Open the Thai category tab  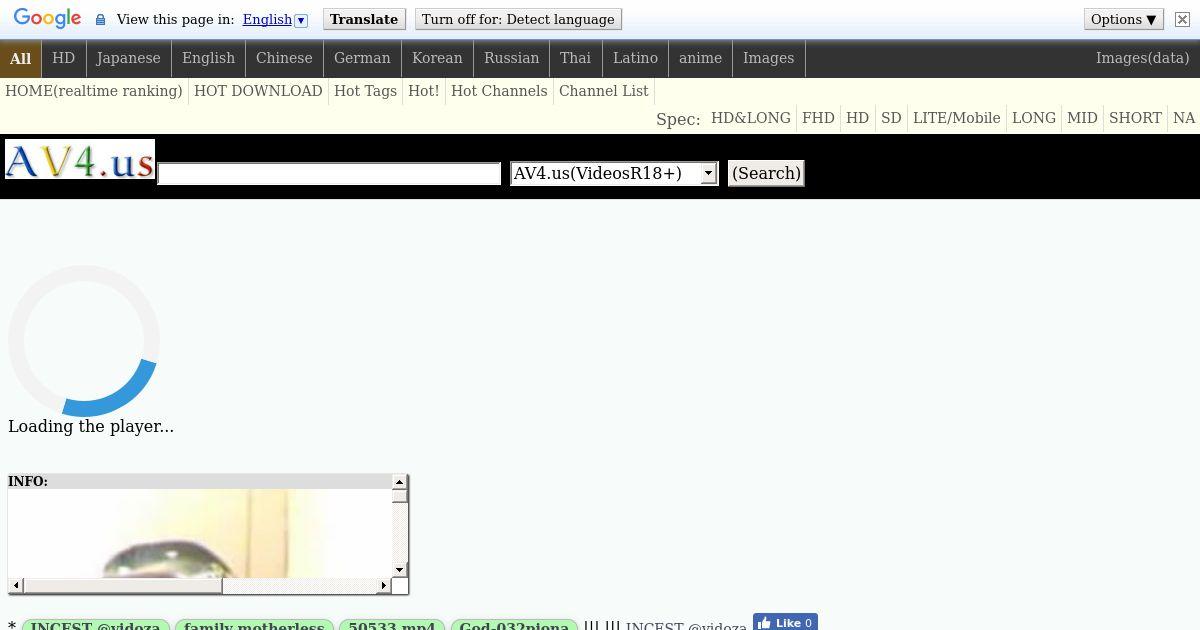tap(575, 58)
